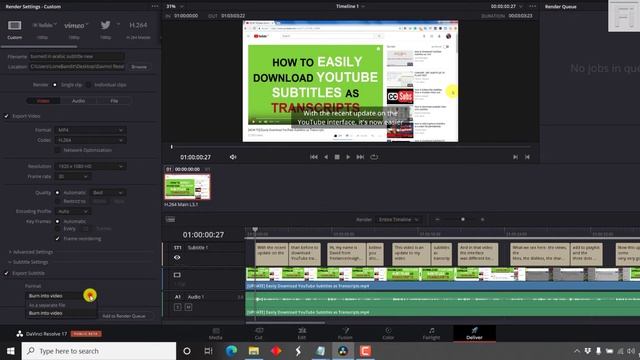The image size is (640, 360).
Task: Open the Resolution dropdown
Action: pyautogui.click(x=90, y=167)
